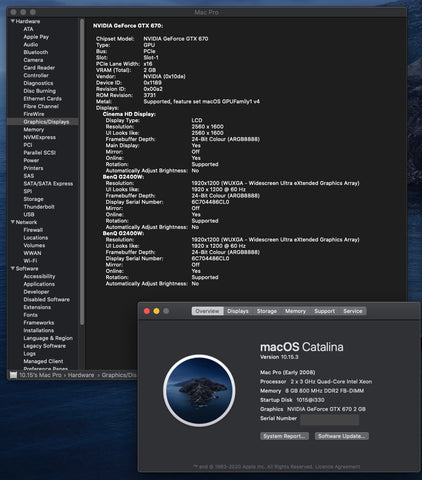
Task: Open SATA/SATA Express entry
Action: tap(48, 183)
